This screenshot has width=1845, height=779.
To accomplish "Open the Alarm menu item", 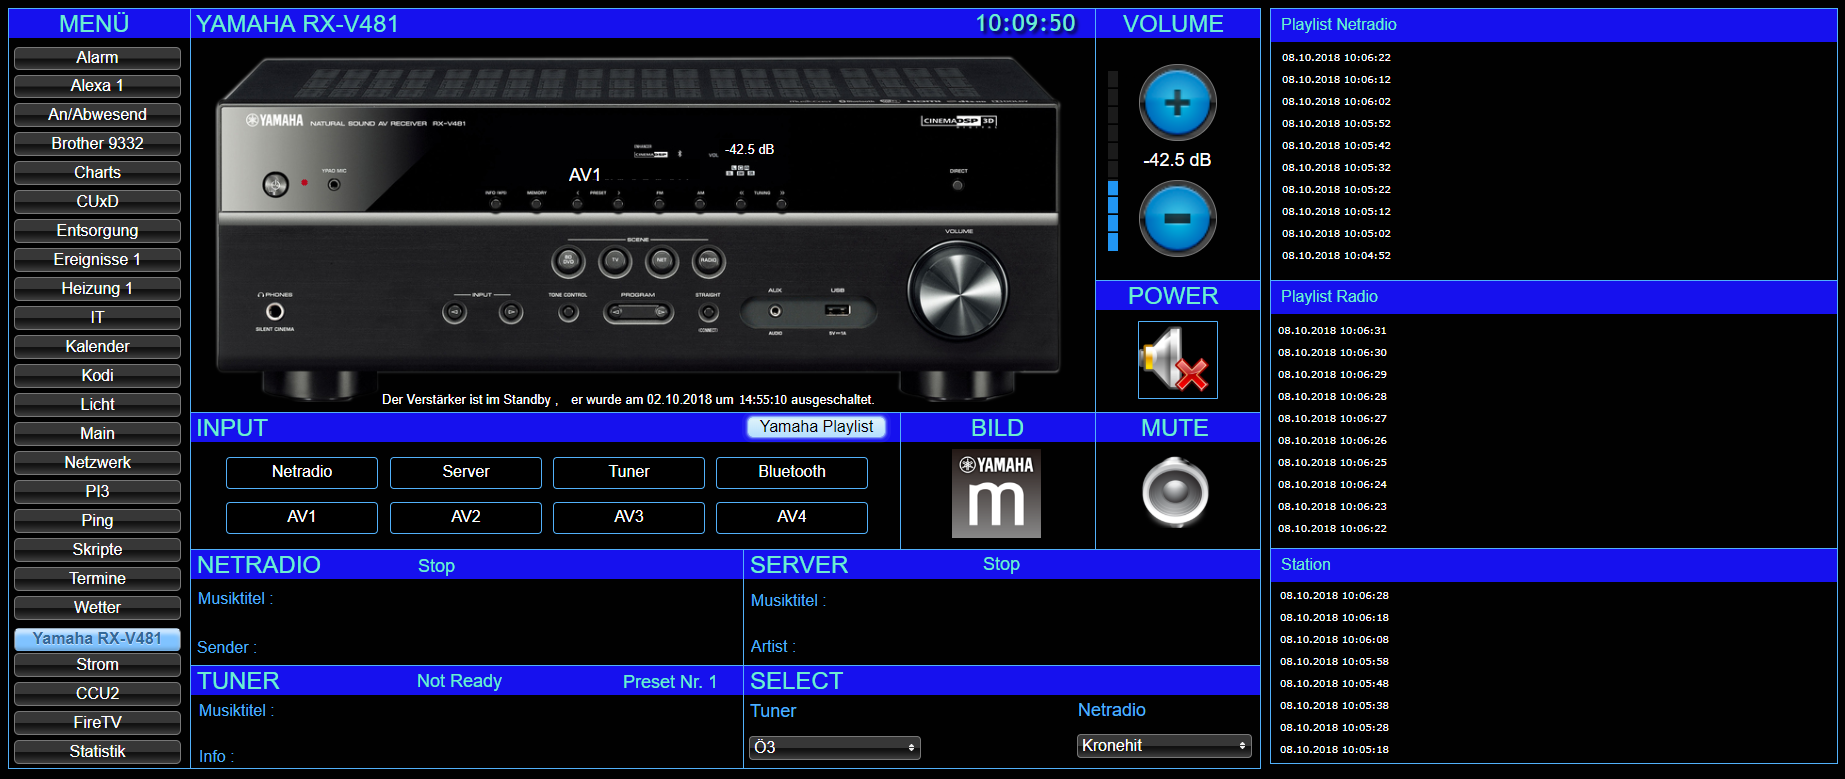I will [97, 58].
